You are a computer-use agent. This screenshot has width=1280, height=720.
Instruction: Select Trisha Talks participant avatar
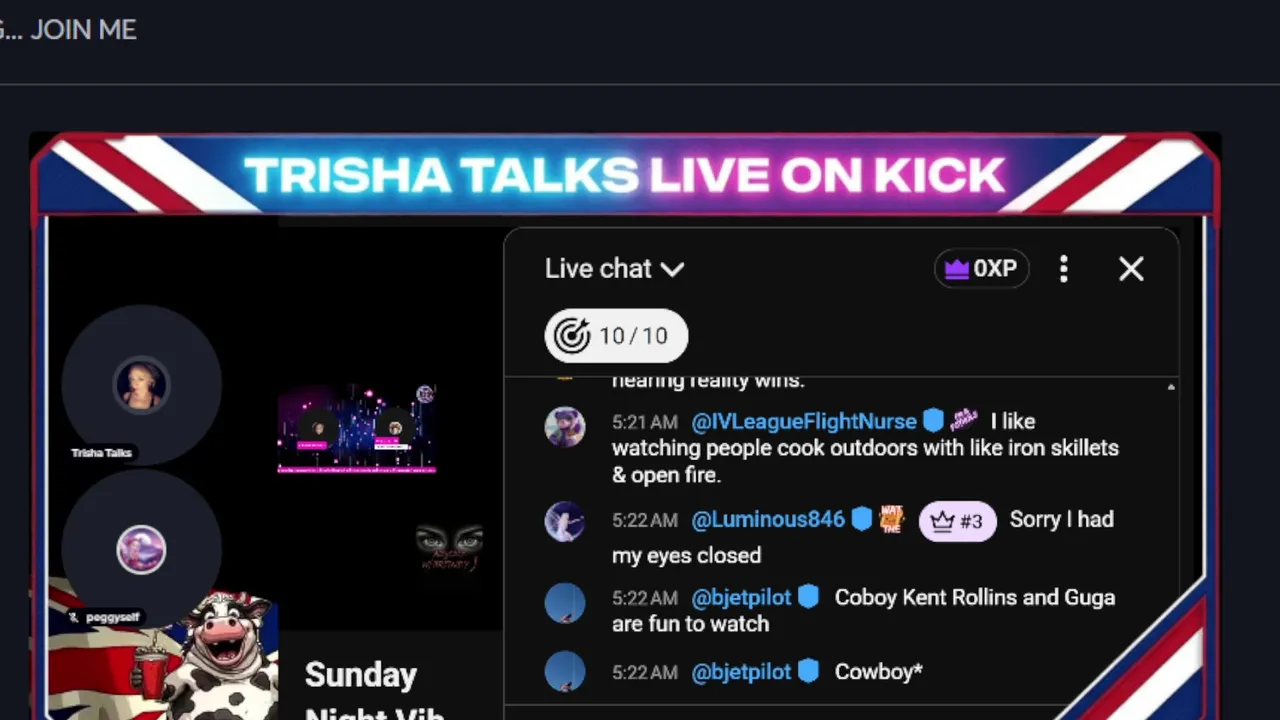[x=141, y=385]
